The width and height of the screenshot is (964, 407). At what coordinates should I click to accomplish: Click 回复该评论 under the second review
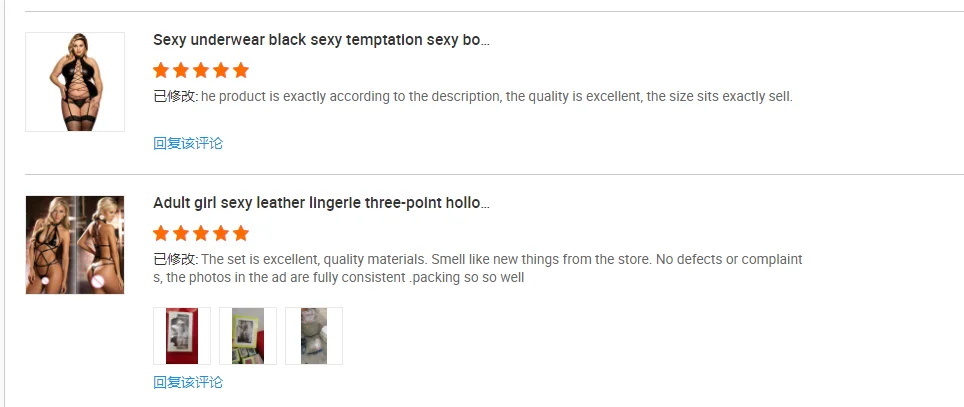(x=188, y=382)
